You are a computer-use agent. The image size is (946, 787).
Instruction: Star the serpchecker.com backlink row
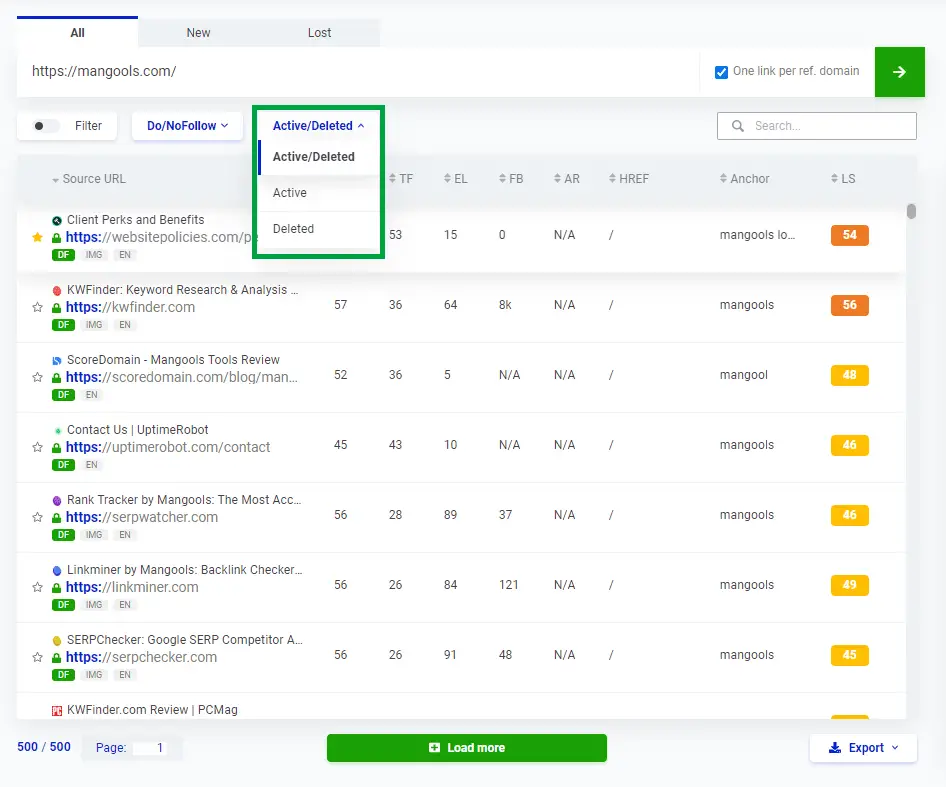tap(37, 657)
